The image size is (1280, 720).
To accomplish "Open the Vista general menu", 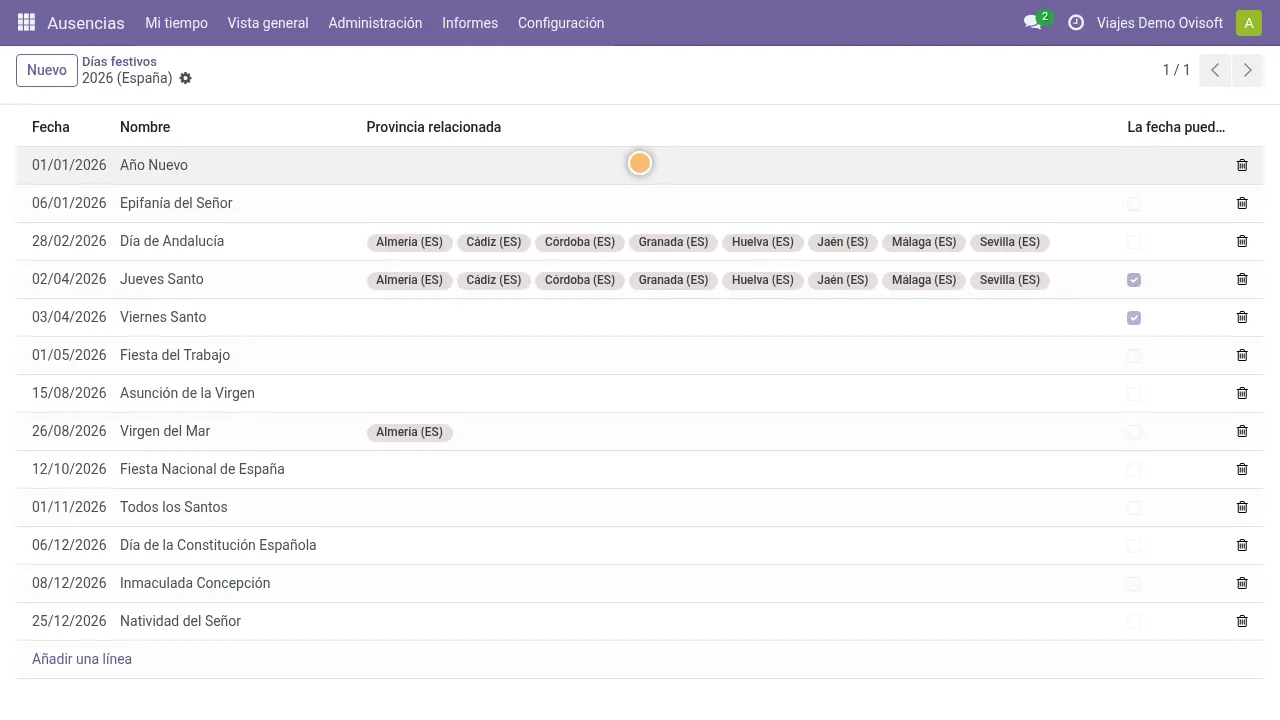I will click(x=268, y=23).
